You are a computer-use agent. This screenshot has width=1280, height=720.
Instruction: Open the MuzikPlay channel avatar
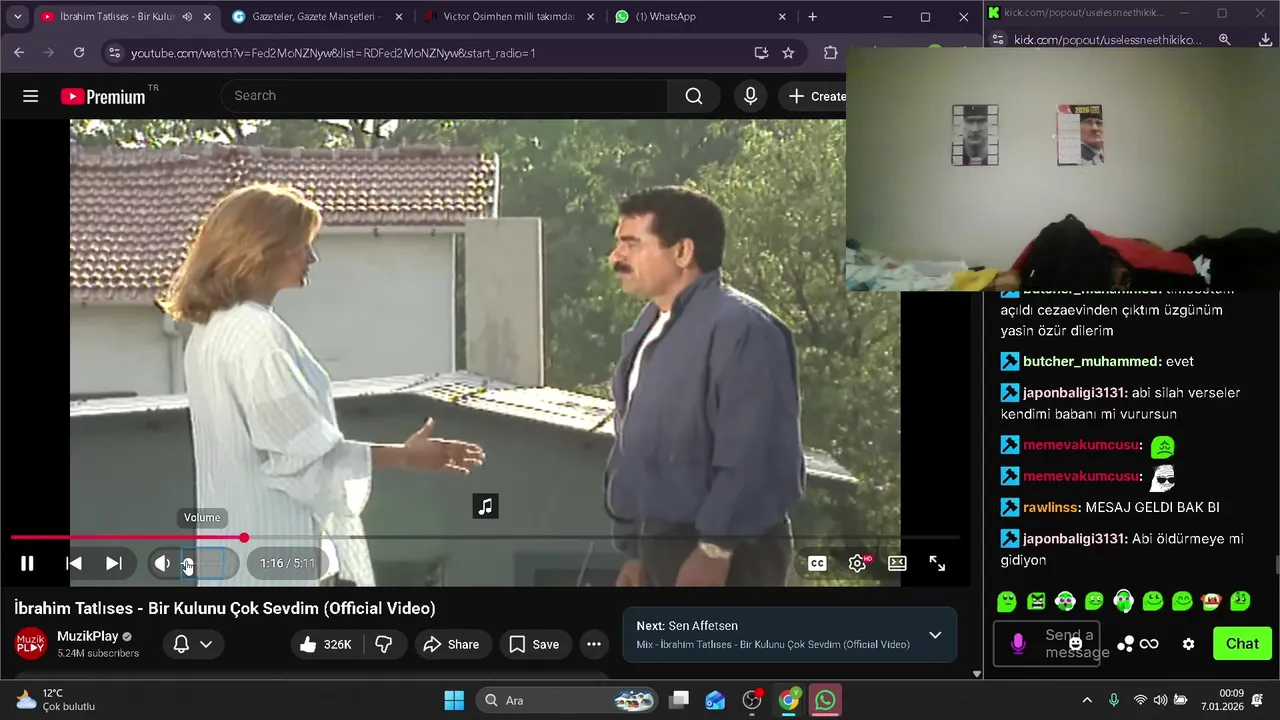coord(30,643)
